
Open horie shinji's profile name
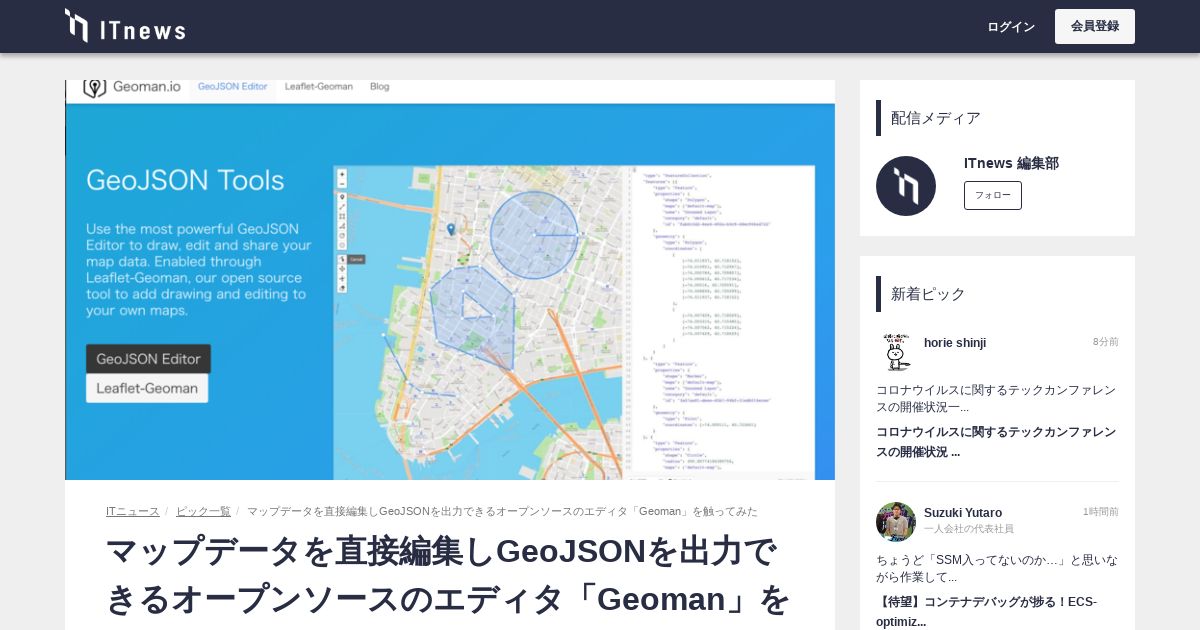(x=955, y=343)
